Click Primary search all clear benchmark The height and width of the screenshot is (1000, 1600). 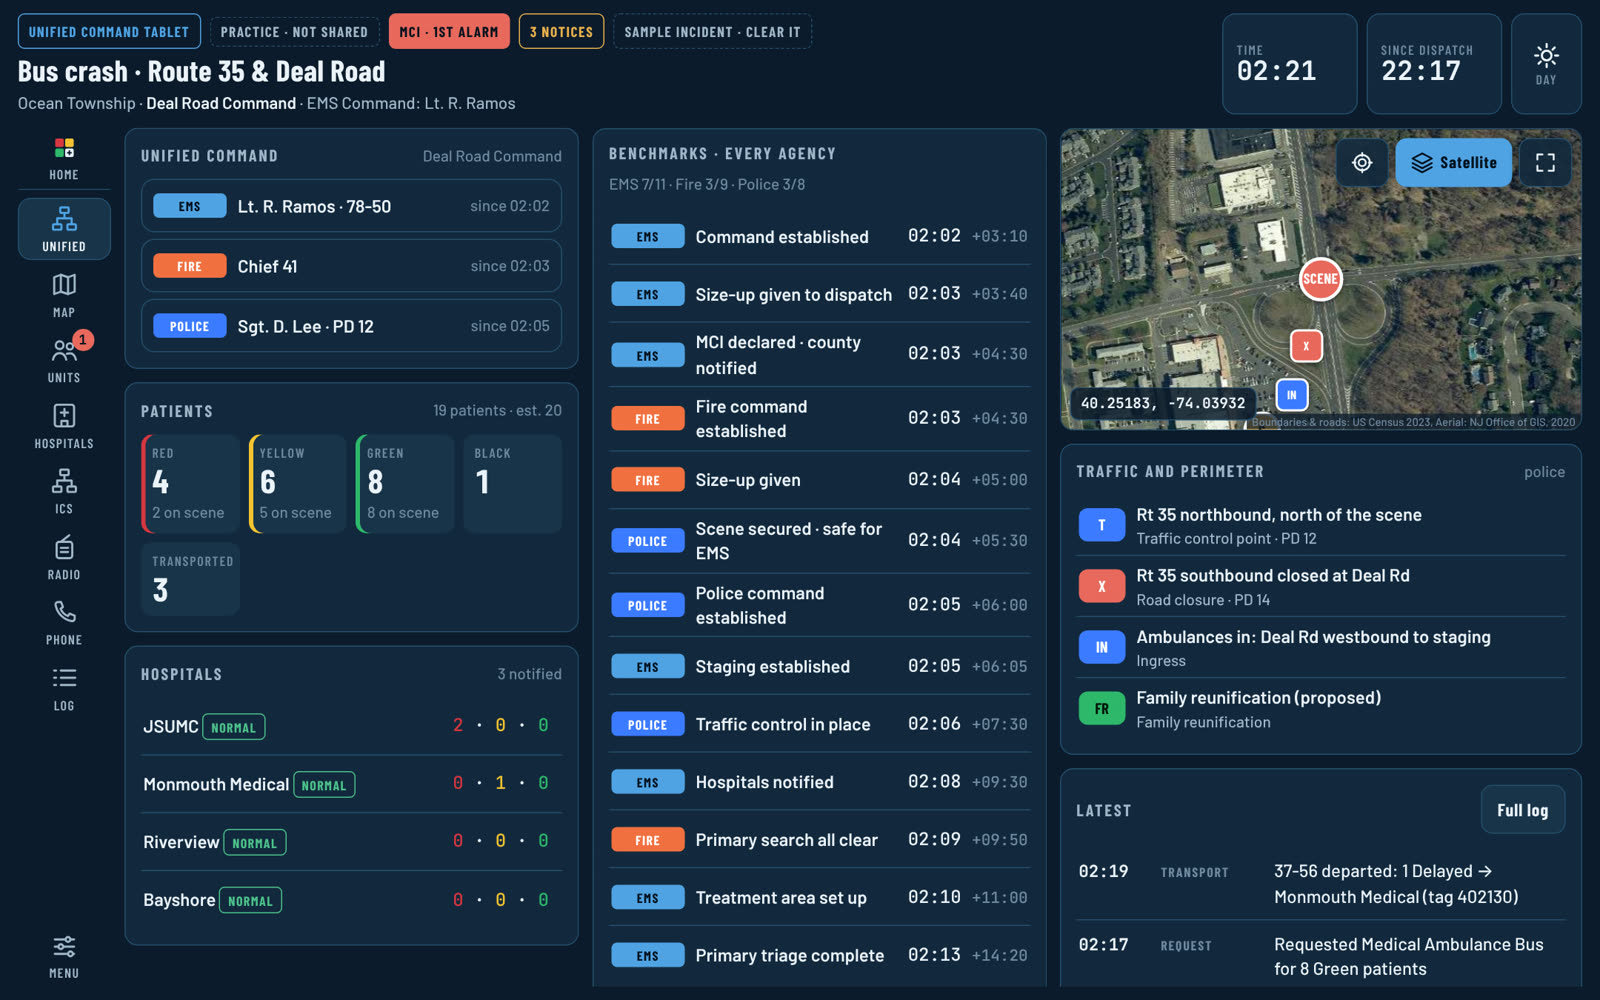(819, 840)
